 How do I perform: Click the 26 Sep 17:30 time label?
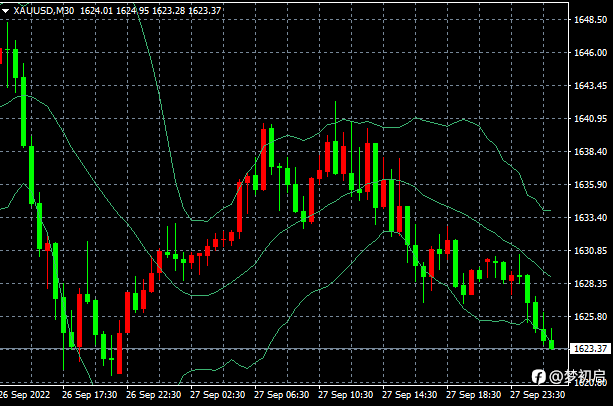coord(90,395)
